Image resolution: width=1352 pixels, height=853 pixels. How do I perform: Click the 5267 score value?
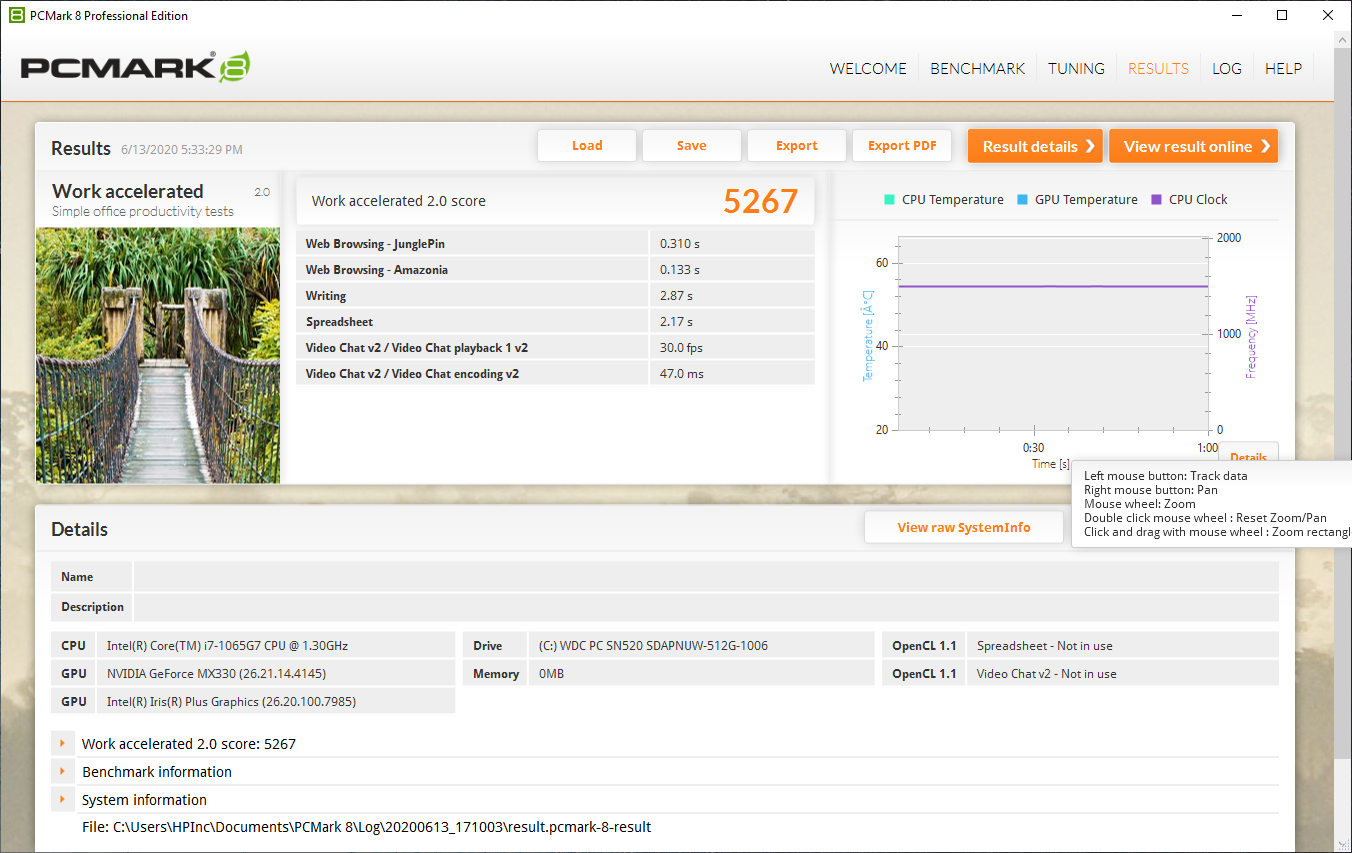pyautogui.click(x=761, y=201)
